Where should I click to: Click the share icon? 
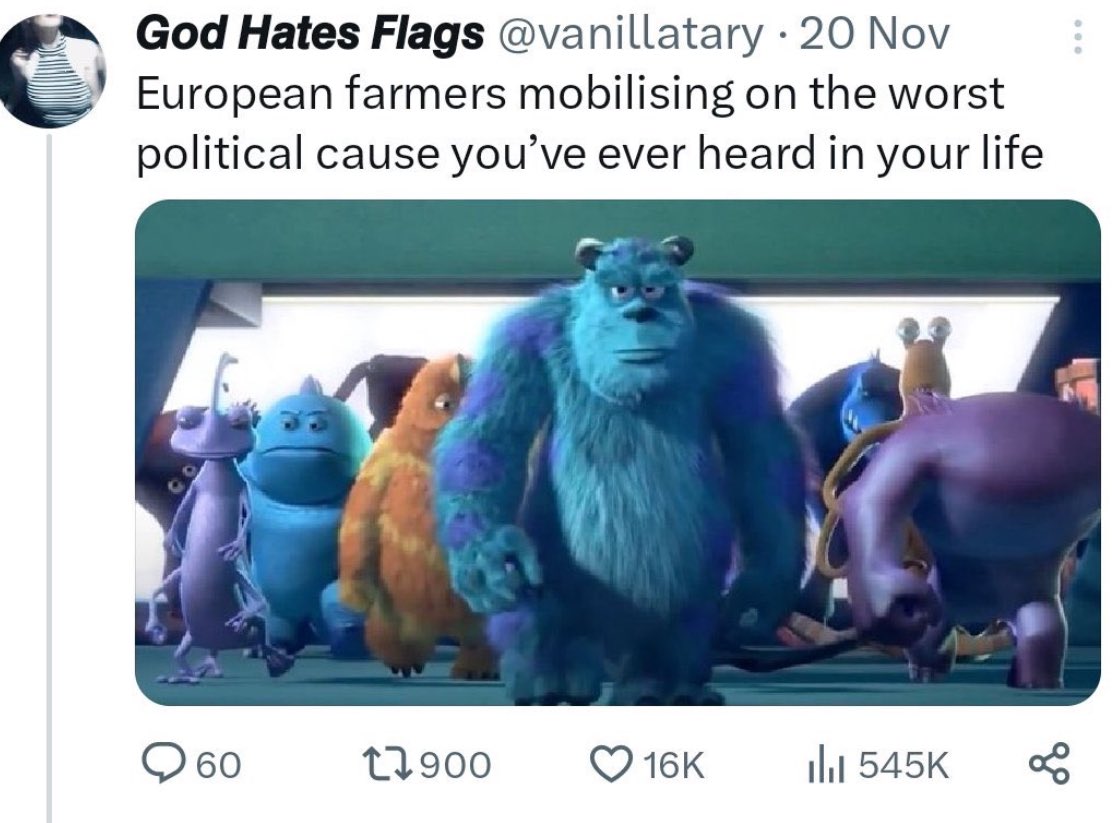[x=1049, y=763]
